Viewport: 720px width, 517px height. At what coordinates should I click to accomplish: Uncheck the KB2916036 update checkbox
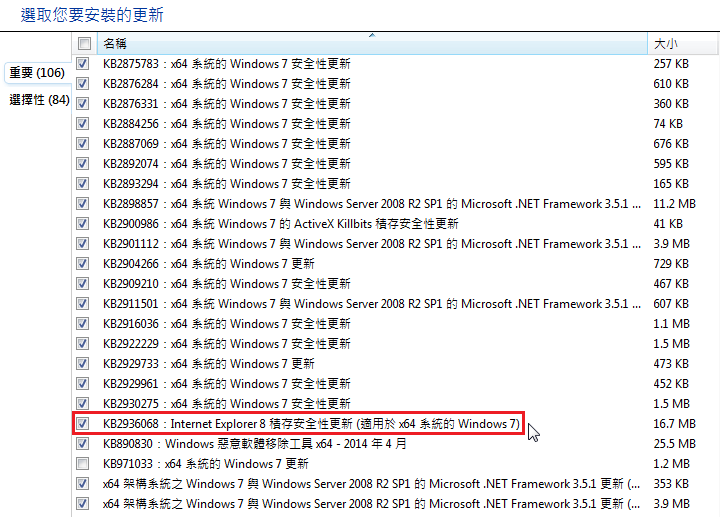(x=83, y=323)
